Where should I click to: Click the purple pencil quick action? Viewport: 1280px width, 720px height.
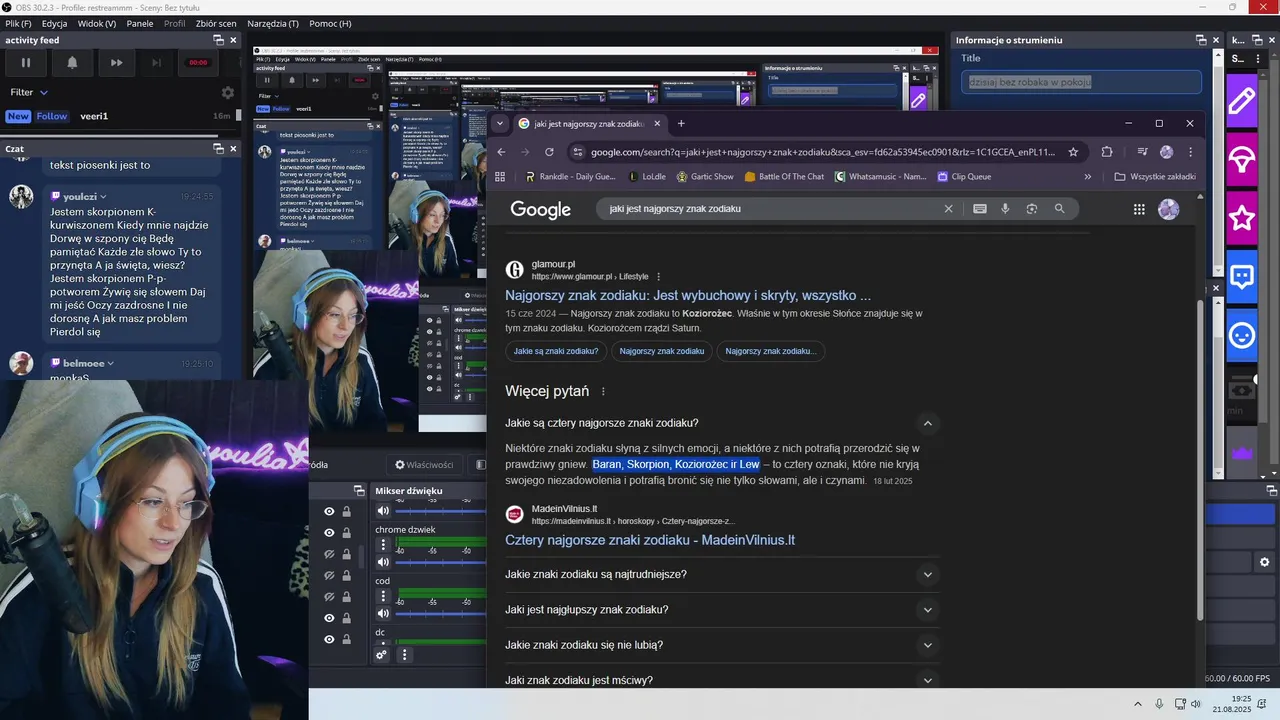coord(1242,101)
